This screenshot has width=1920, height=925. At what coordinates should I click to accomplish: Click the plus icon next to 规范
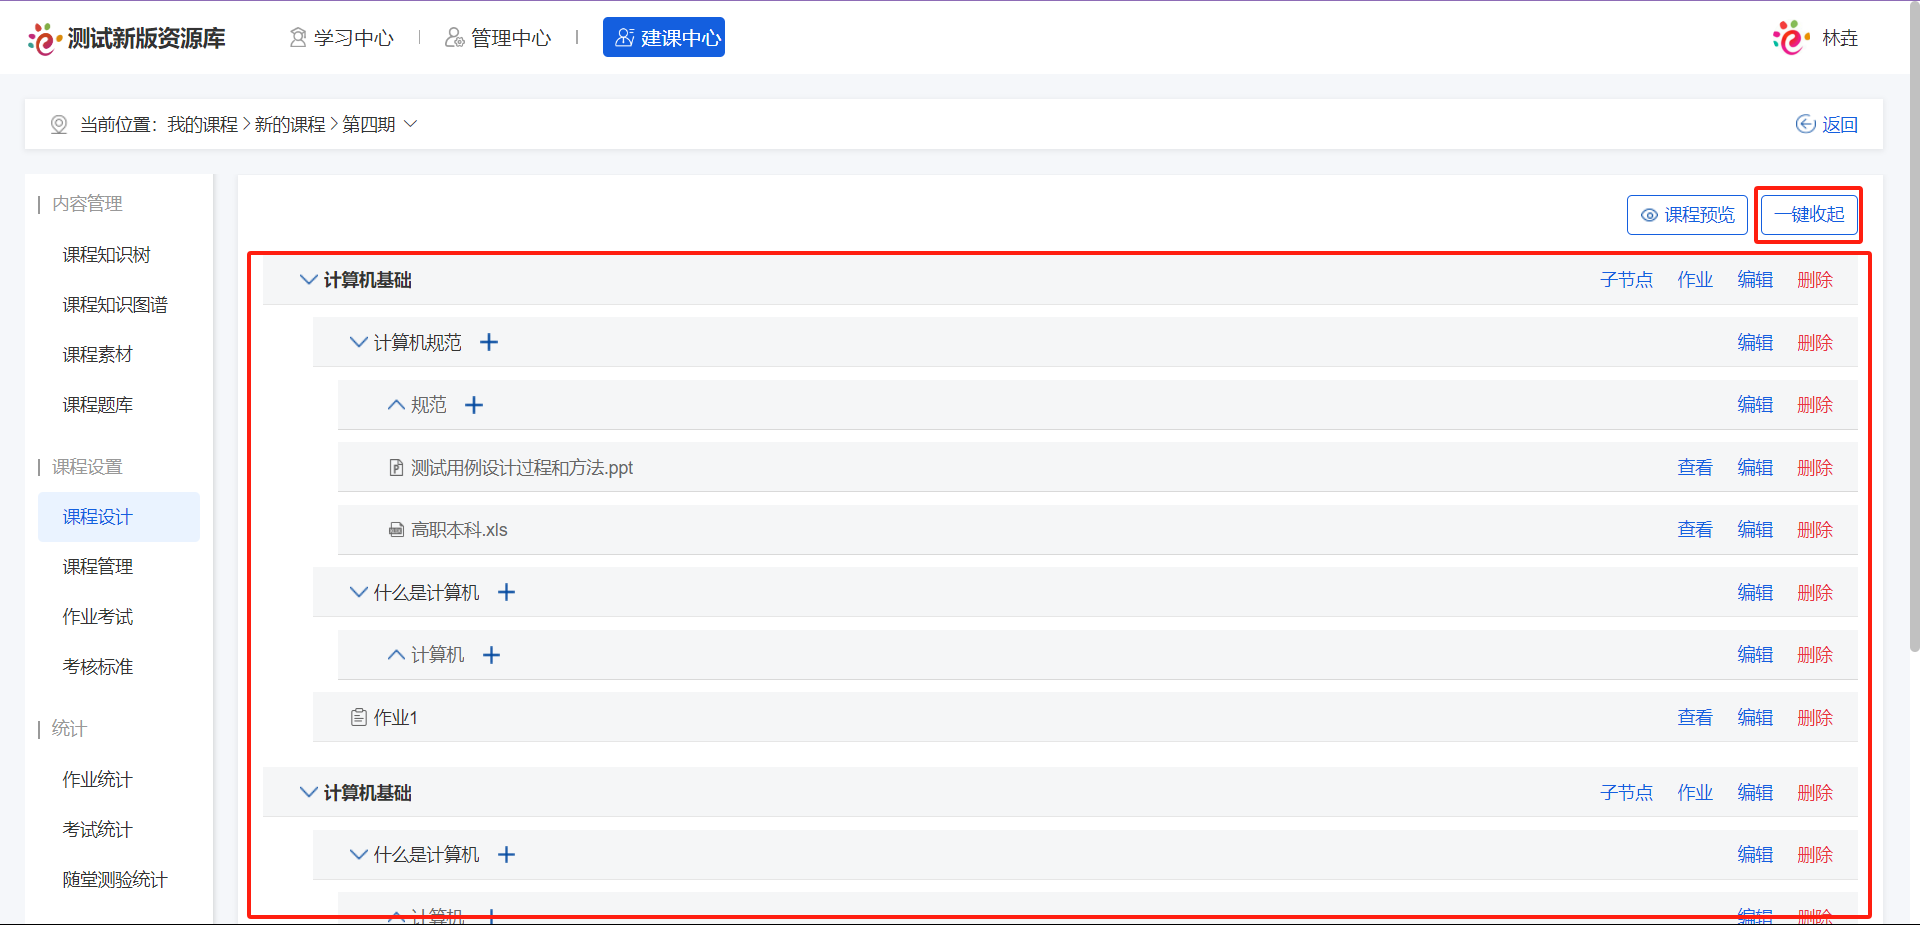coord(474,405)
